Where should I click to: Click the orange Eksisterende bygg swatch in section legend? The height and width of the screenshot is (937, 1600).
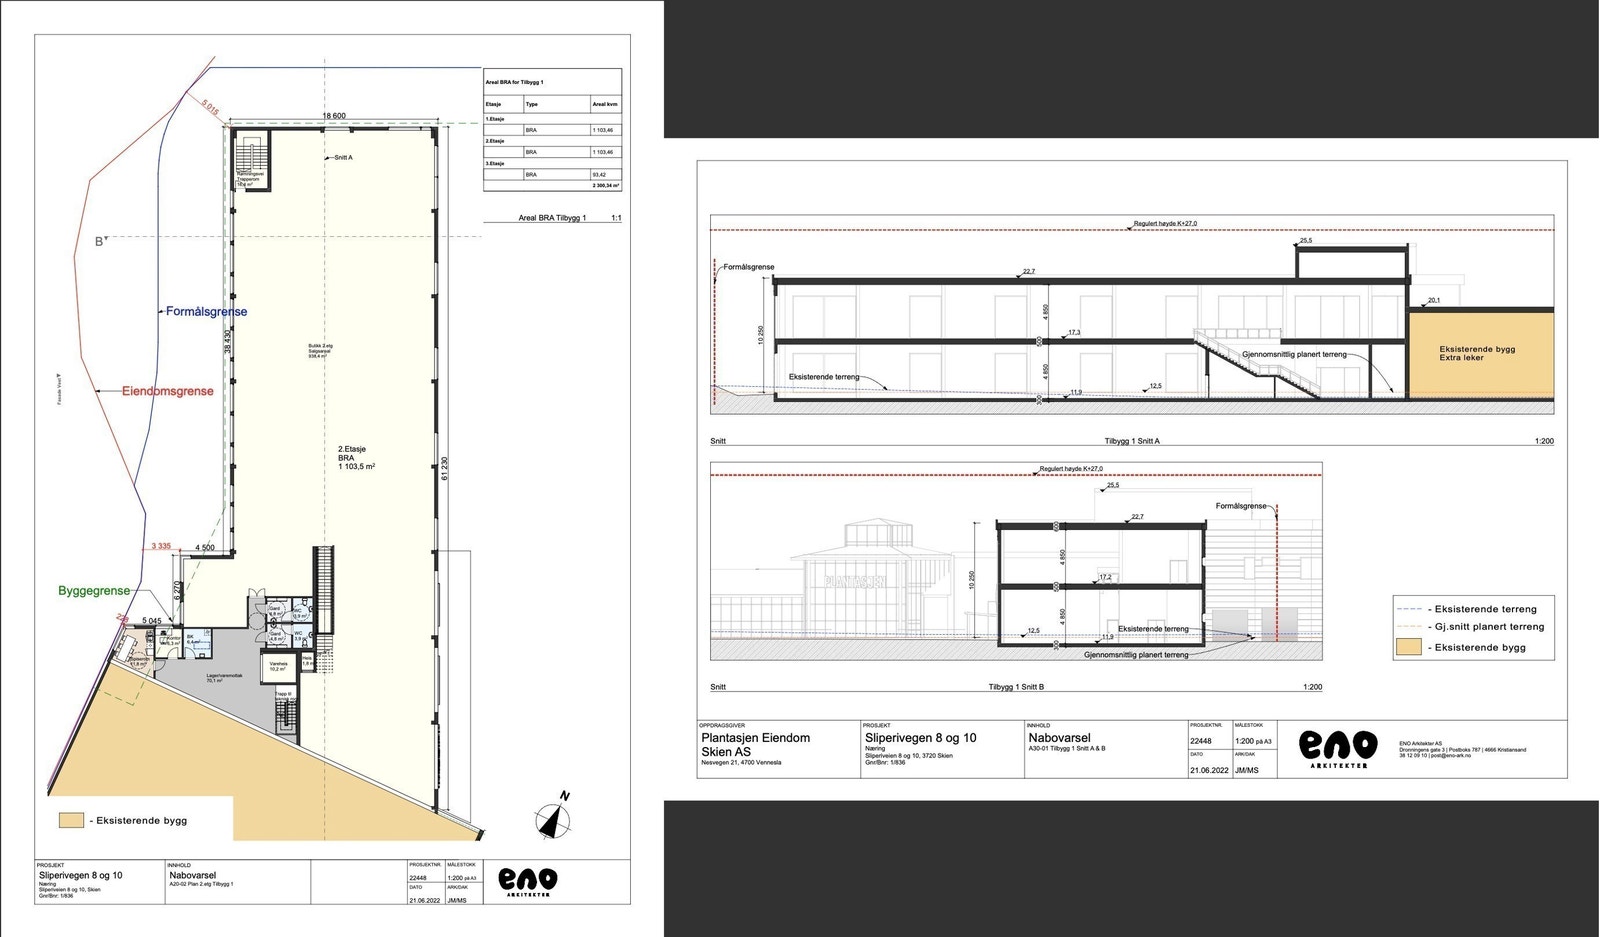(1408, 647)
